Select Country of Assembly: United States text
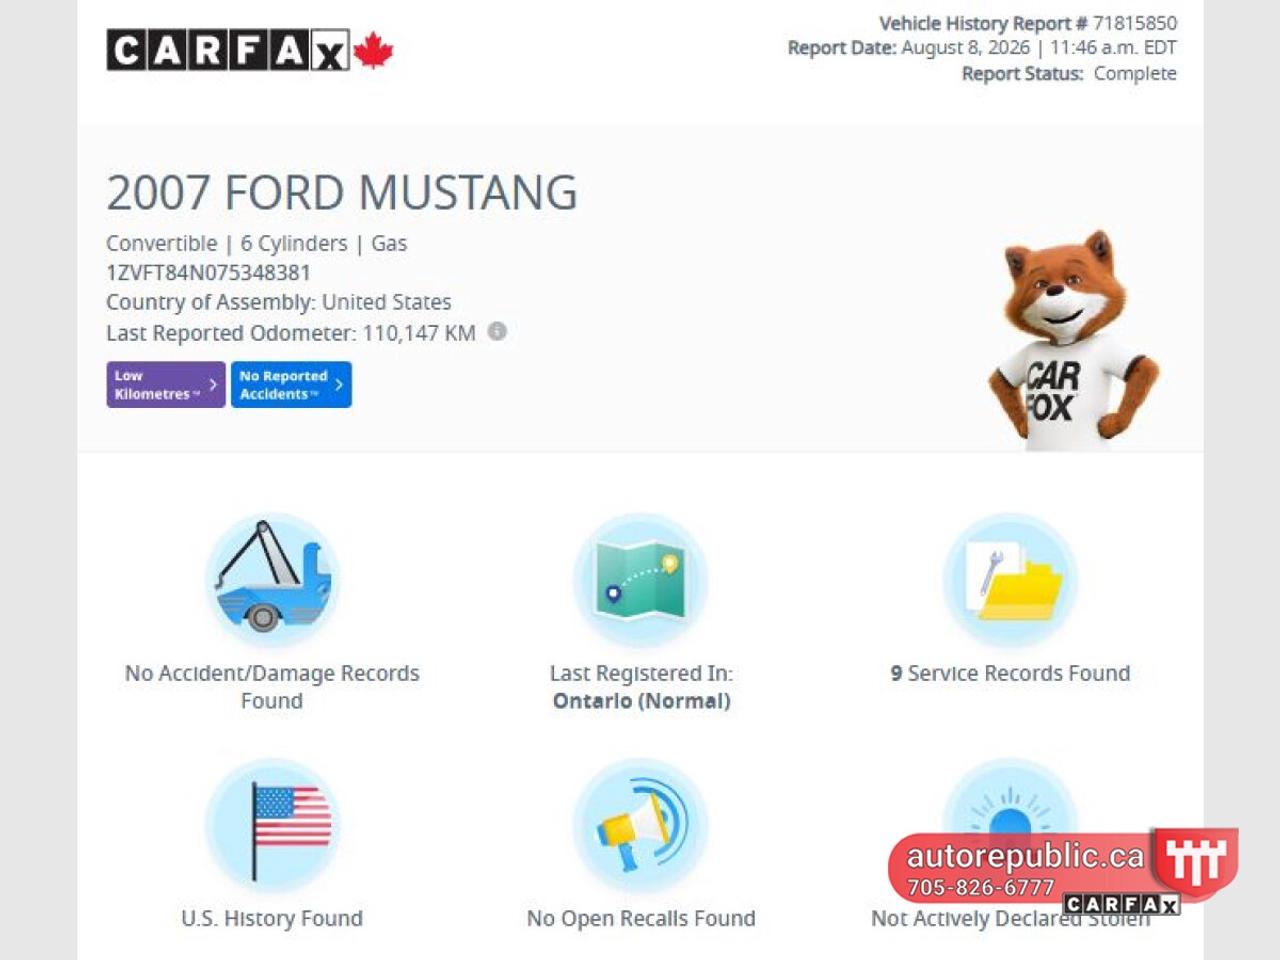 279,302
